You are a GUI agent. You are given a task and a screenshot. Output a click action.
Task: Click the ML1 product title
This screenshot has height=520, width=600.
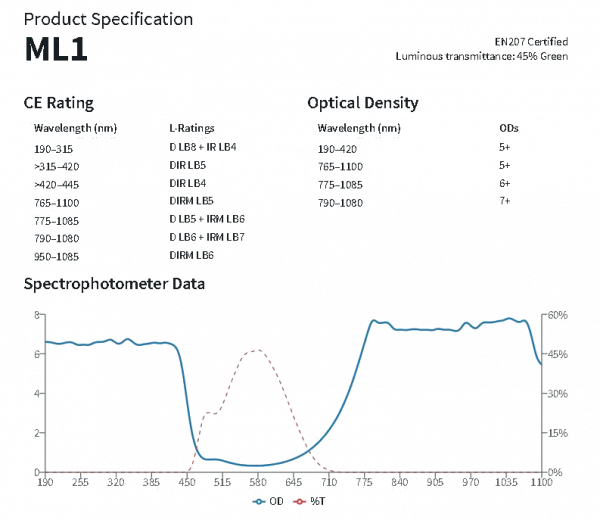coord(55,51)
